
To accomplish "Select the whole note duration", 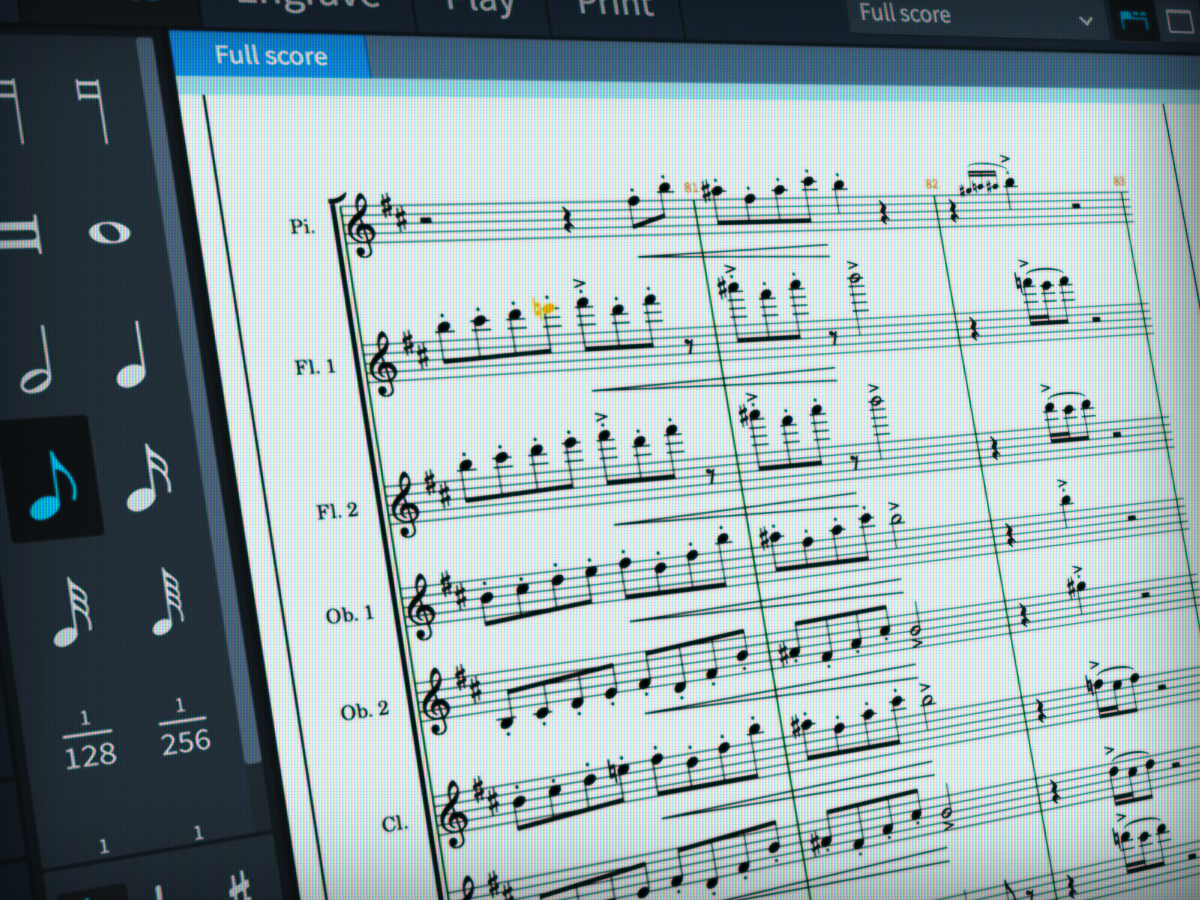I will click(x=109, y=232).
